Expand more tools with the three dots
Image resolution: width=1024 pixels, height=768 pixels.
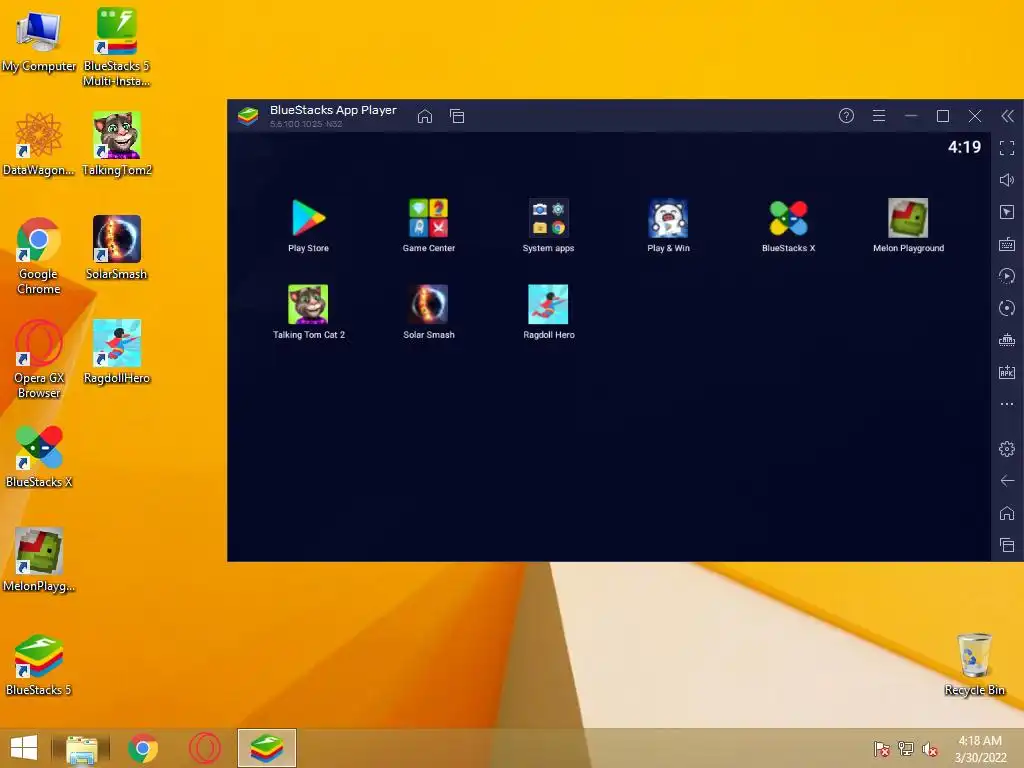click(1007, 404)
